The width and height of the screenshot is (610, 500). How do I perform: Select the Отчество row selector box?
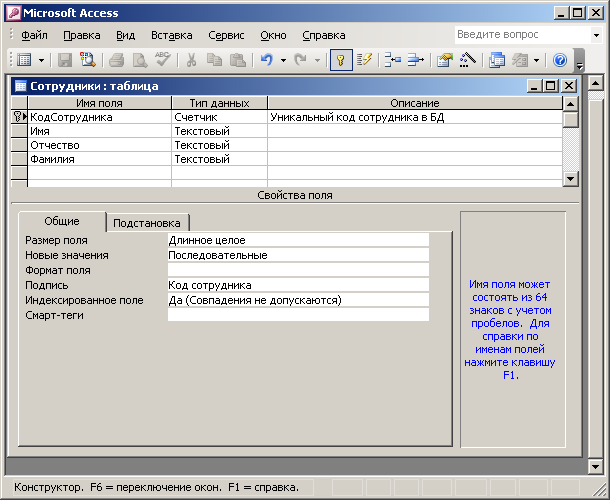tap(19, 145)
